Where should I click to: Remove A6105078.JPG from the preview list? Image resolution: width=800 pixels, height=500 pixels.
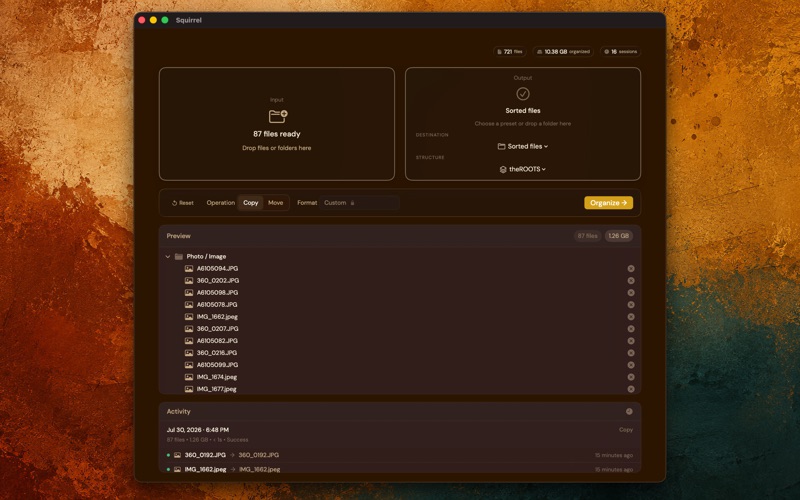631,305
